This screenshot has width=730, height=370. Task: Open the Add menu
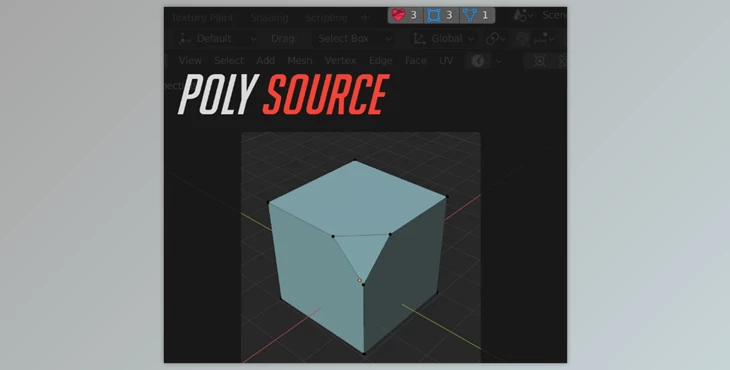tap(265, 61)
